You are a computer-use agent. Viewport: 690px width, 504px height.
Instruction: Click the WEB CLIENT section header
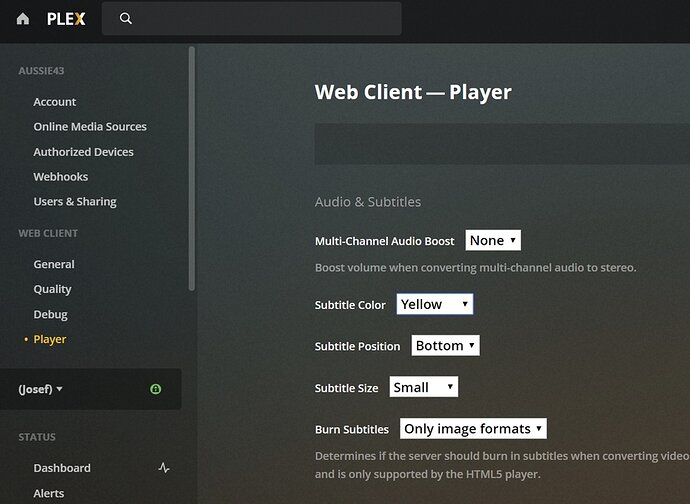click(x=48, y=233)
